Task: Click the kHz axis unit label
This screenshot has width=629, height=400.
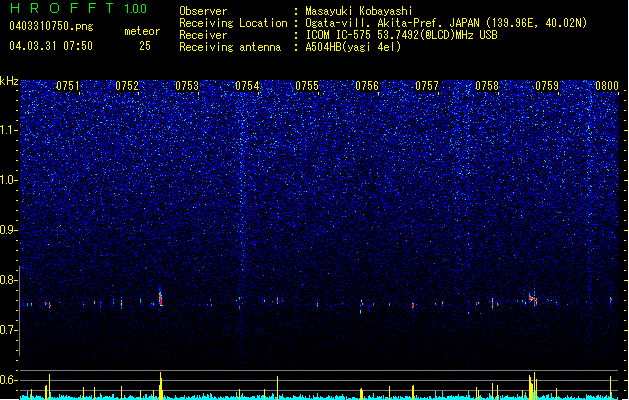Action: pos(9,81)
